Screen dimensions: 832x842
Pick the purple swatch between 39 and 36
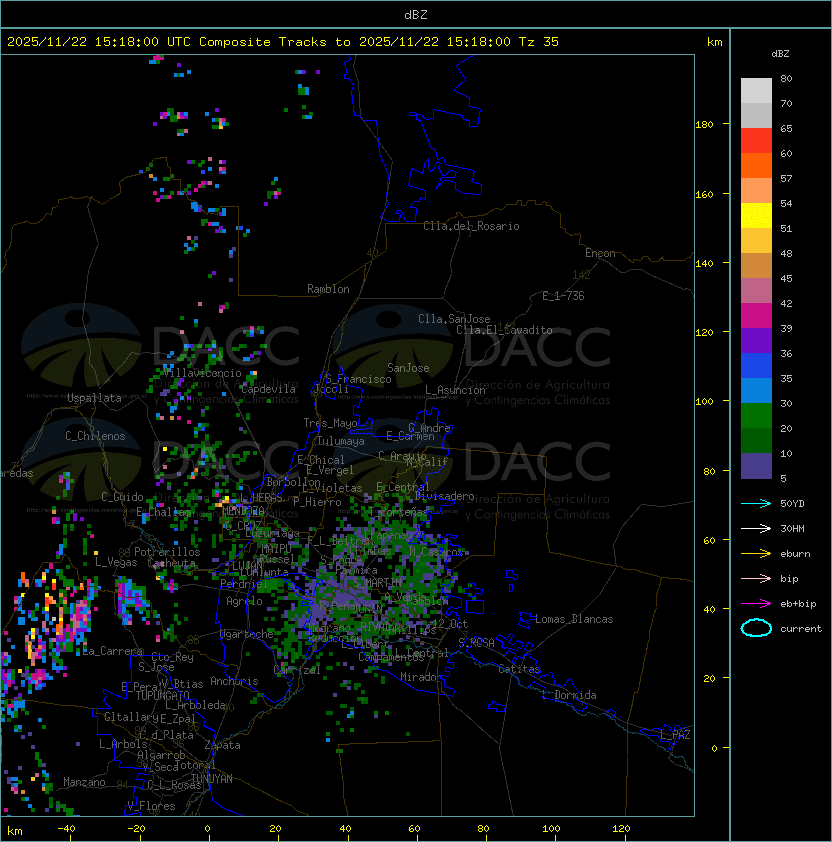[x=756, y=340]
